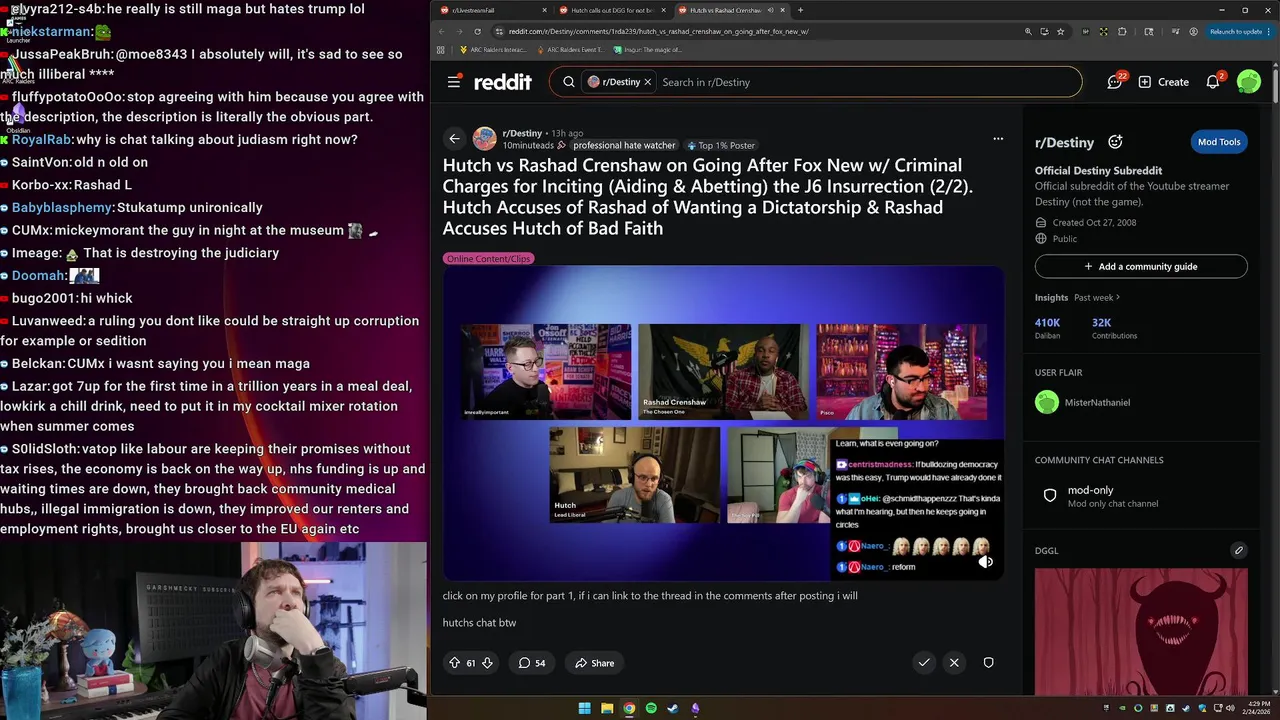The height and width of the screenshot is (720, 1280).
Task: Open Imgur: The magic of bookmark
Action: [x=648, y=49]
